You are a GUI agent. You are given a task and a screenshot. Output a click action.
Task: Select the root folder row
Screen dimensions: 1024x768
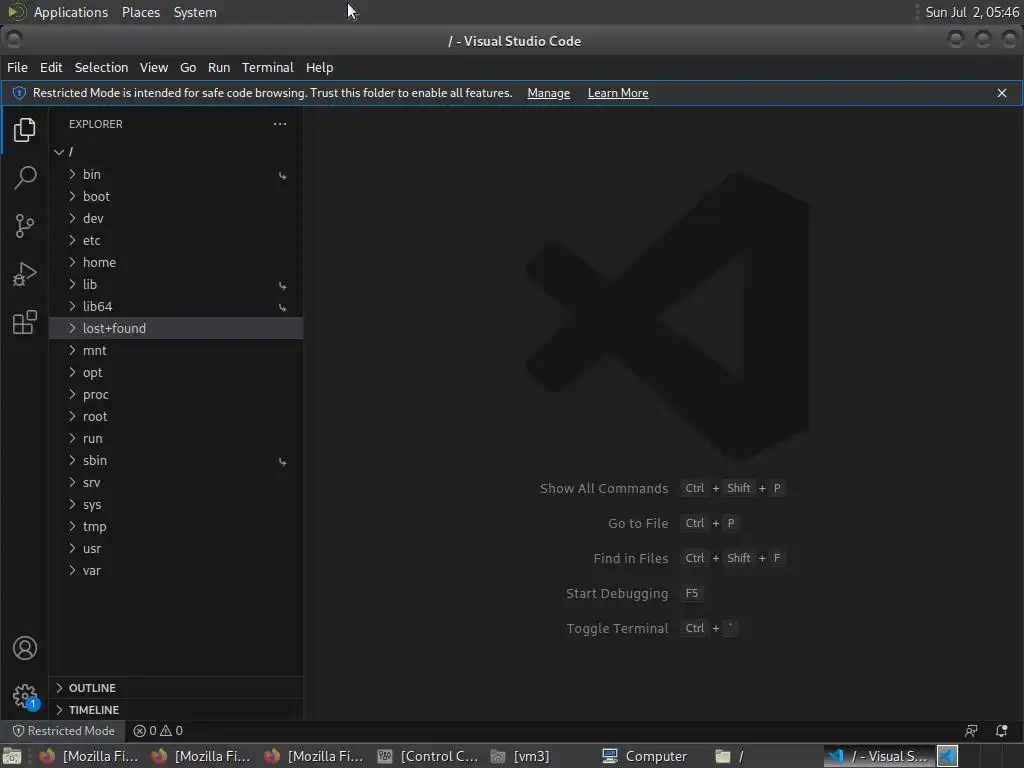(x=176, y=417)
